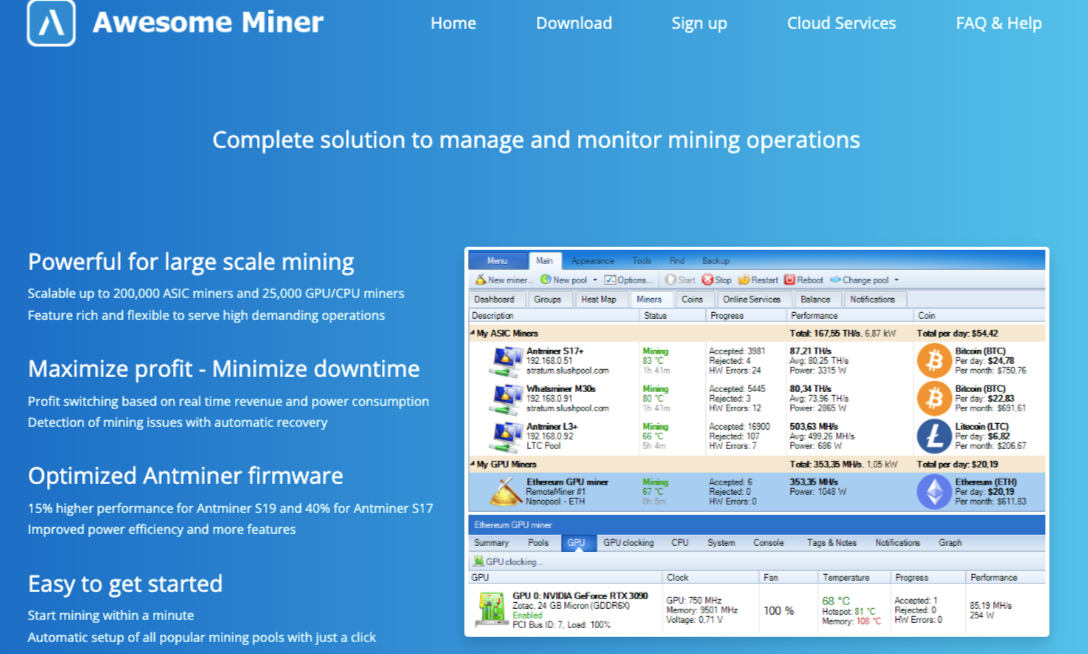Open the Notifications tab beside Balance

click(x=872, y=299)
